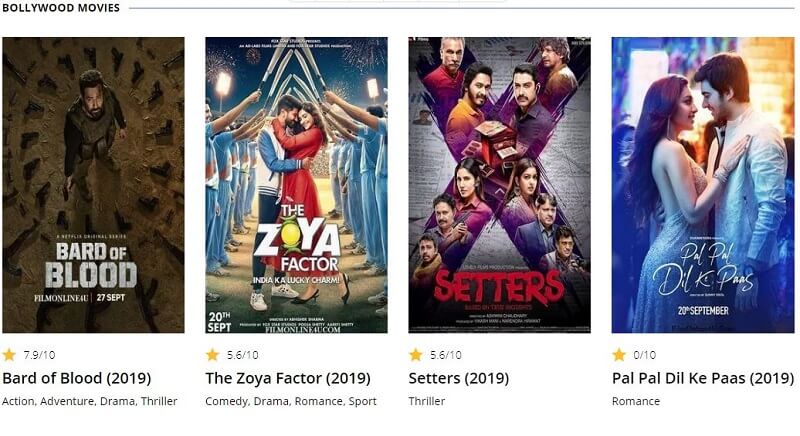Open the Bard of Blood poster
Image resolution: width=800 pixels, height=436 pixels.
pyautogui.click(x=93, y=185)
